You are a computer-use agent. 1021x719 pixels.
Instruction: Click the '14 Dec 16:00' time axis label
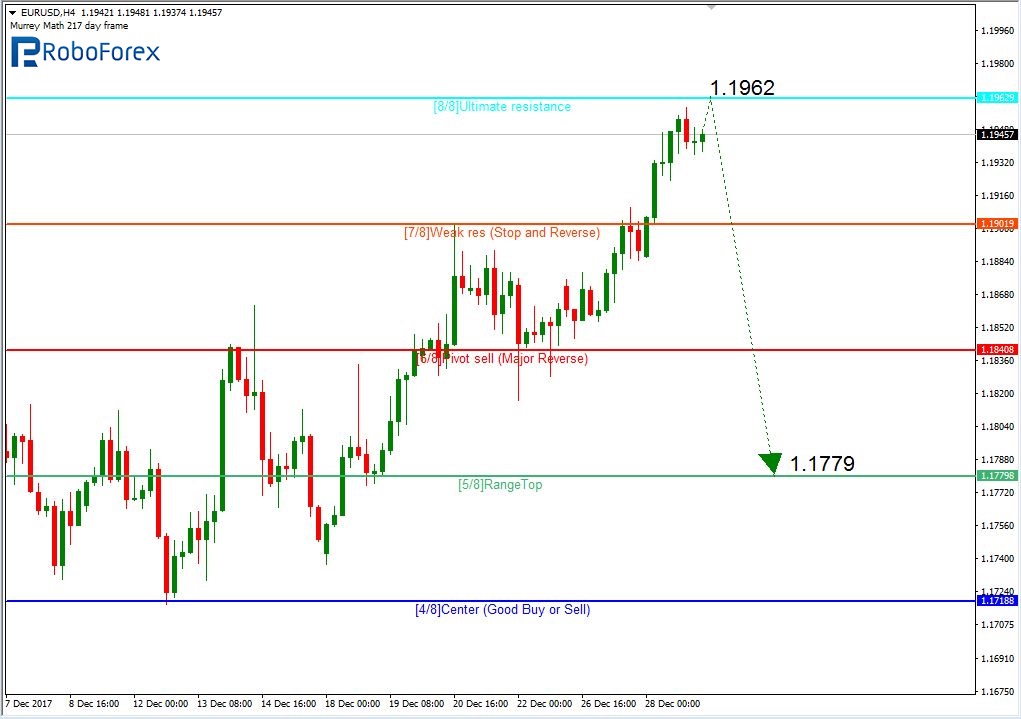(x=288, y=704)
